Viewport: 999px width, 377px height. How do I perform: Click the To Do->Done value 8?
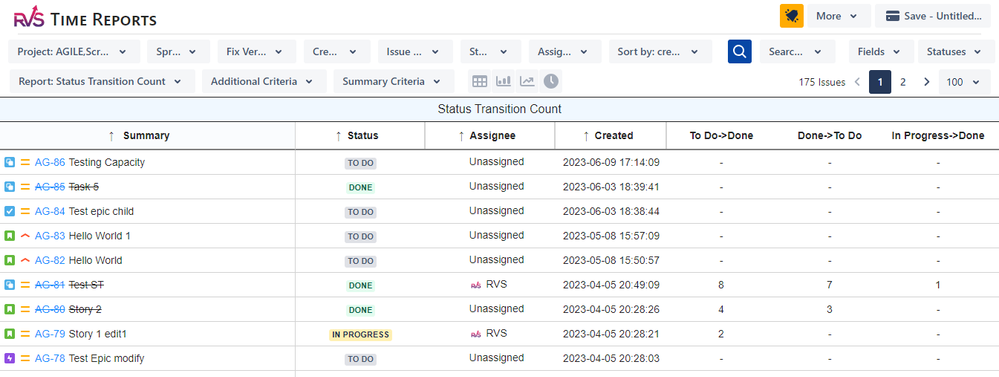point(721,285)
